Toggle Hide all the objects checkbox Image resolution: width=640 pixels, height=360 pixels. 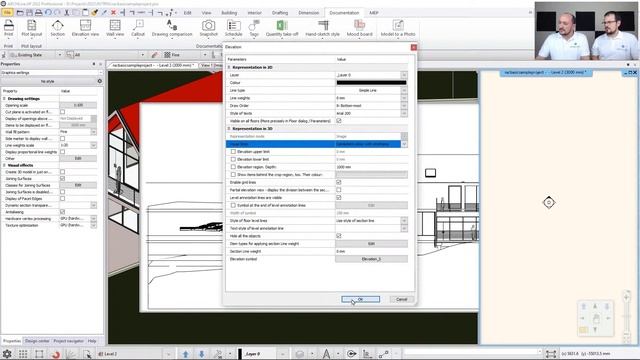[338, 236]
